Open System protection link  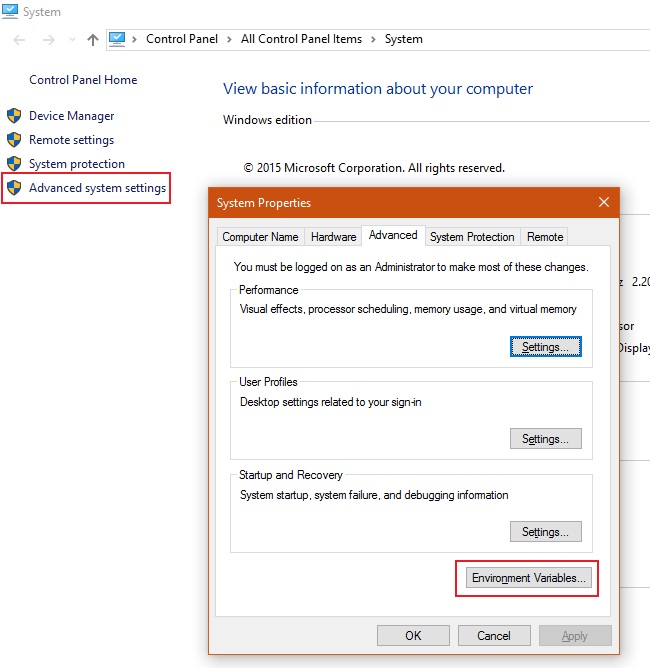tap(77, 164)
